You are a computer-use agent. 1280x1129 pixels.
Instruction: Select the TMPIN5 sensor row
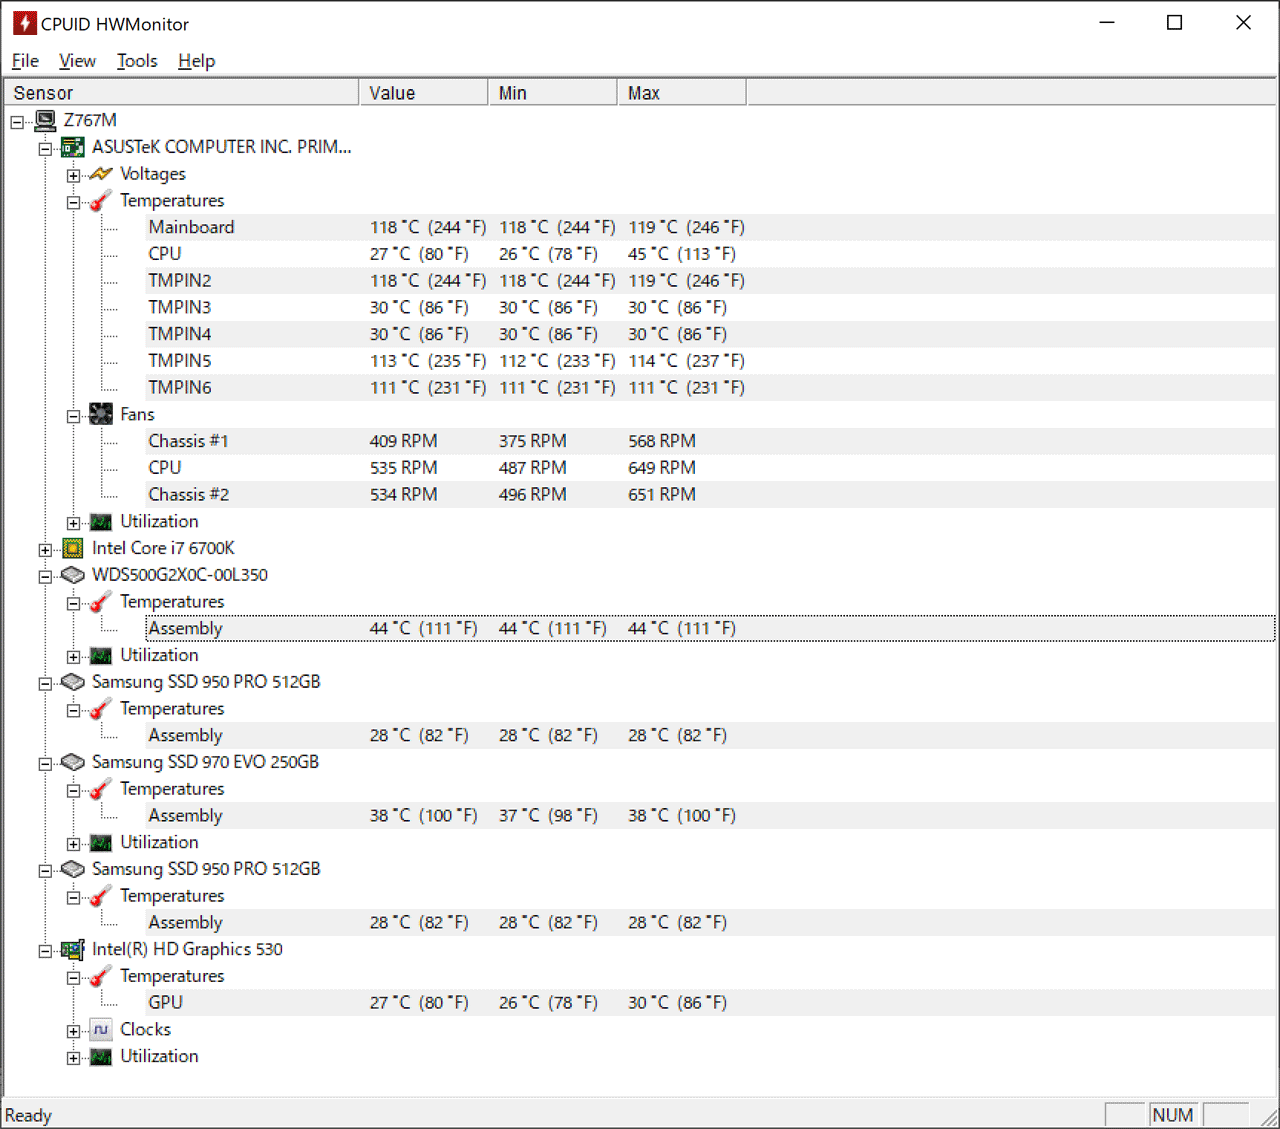tap(710, 361)
